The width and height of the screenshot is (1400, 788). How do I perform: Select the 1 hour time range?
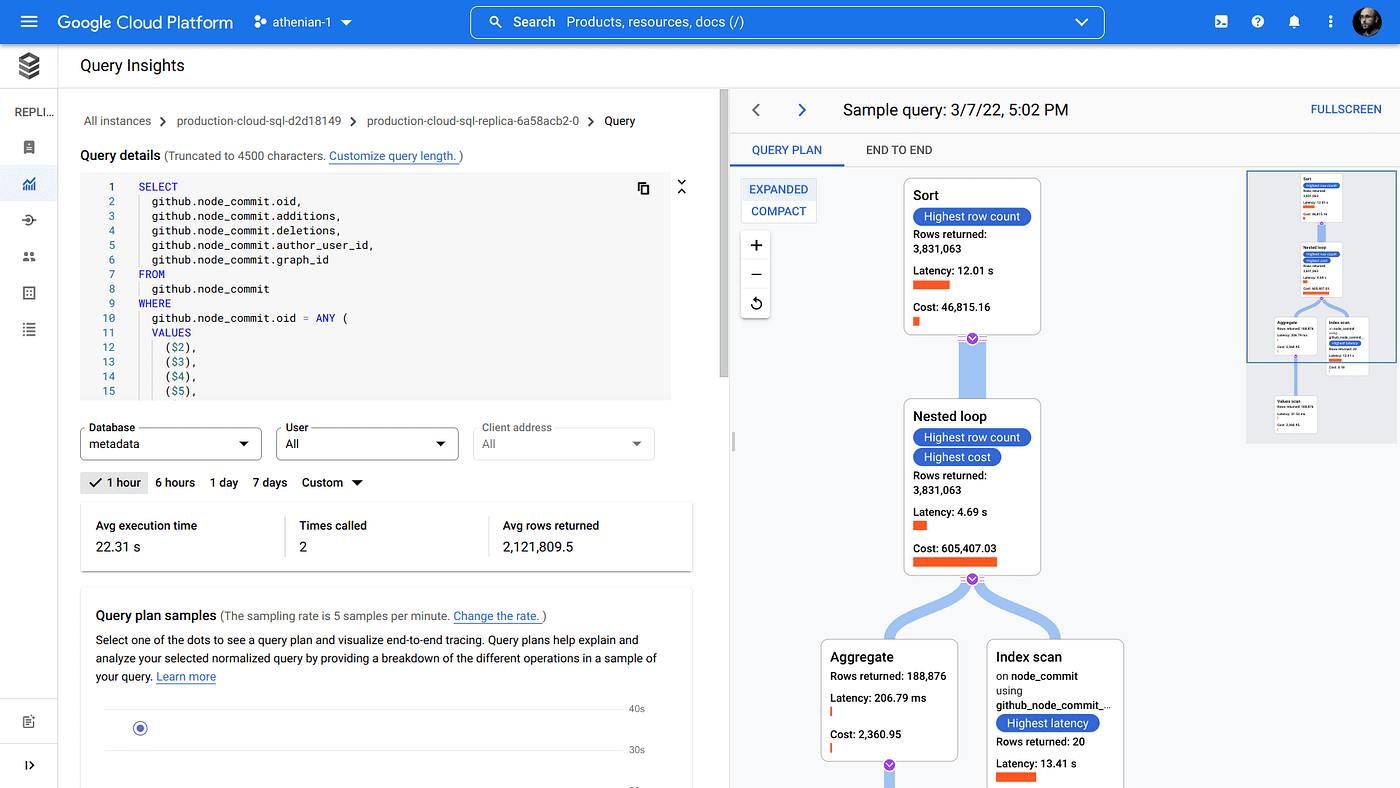point(114,483)
